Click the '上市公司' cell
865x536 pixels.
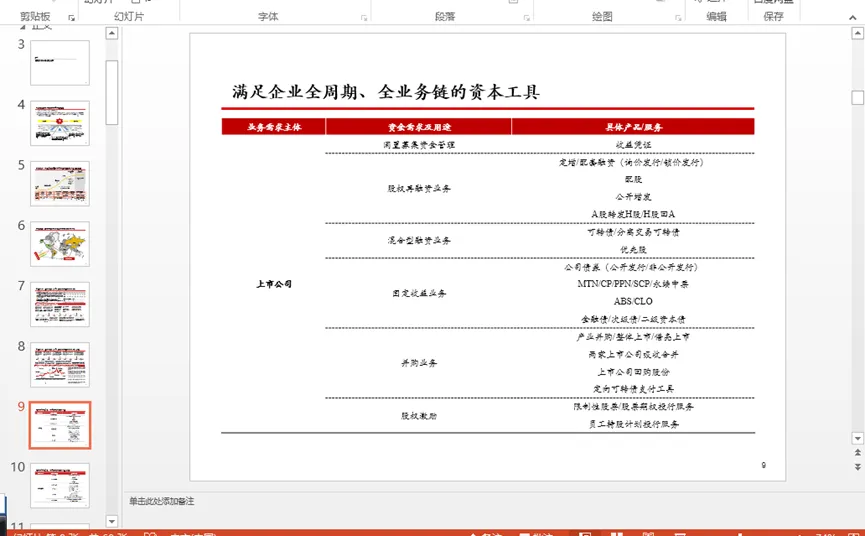click(x=274, y=284)
